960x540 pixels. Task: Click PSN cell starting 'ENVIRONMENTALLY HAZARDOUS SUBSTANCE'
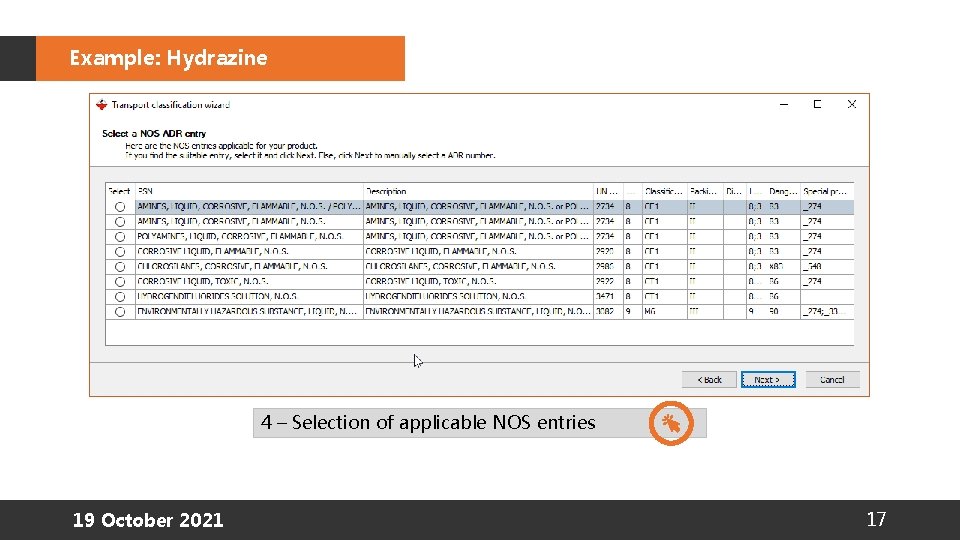[x=249, y=311]
